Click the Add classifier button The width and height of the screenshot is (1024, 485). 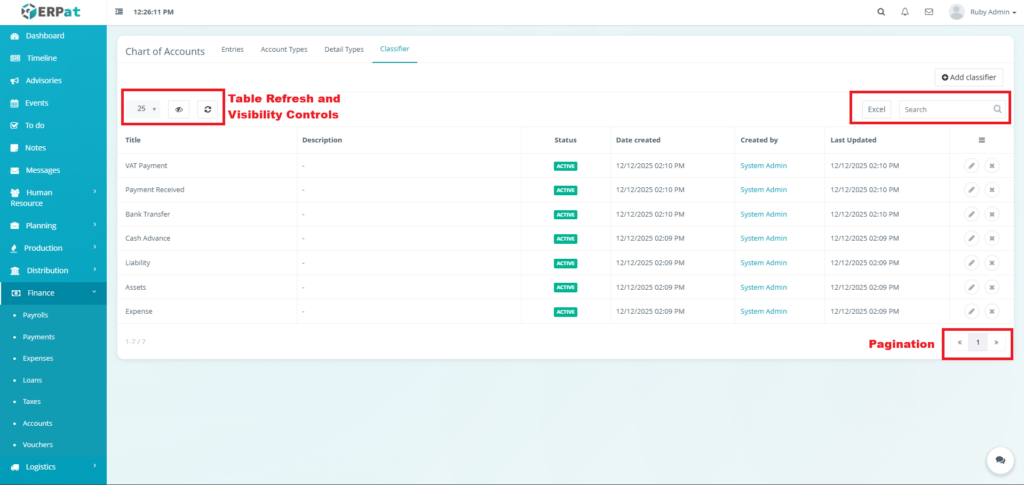click(x=968, y=77)
